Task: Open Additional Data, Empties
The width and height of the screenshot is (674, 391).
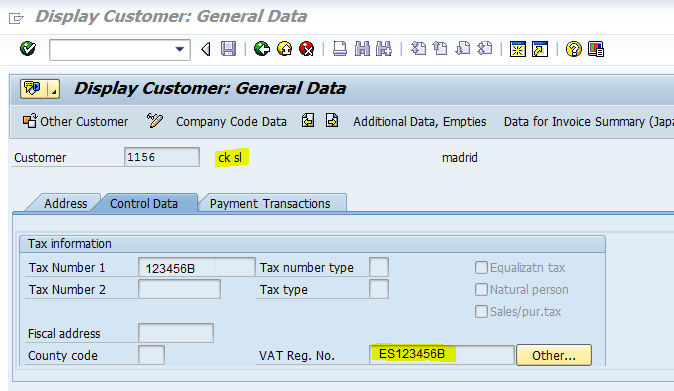Action: pyautogui.click(x=420, y=122)
